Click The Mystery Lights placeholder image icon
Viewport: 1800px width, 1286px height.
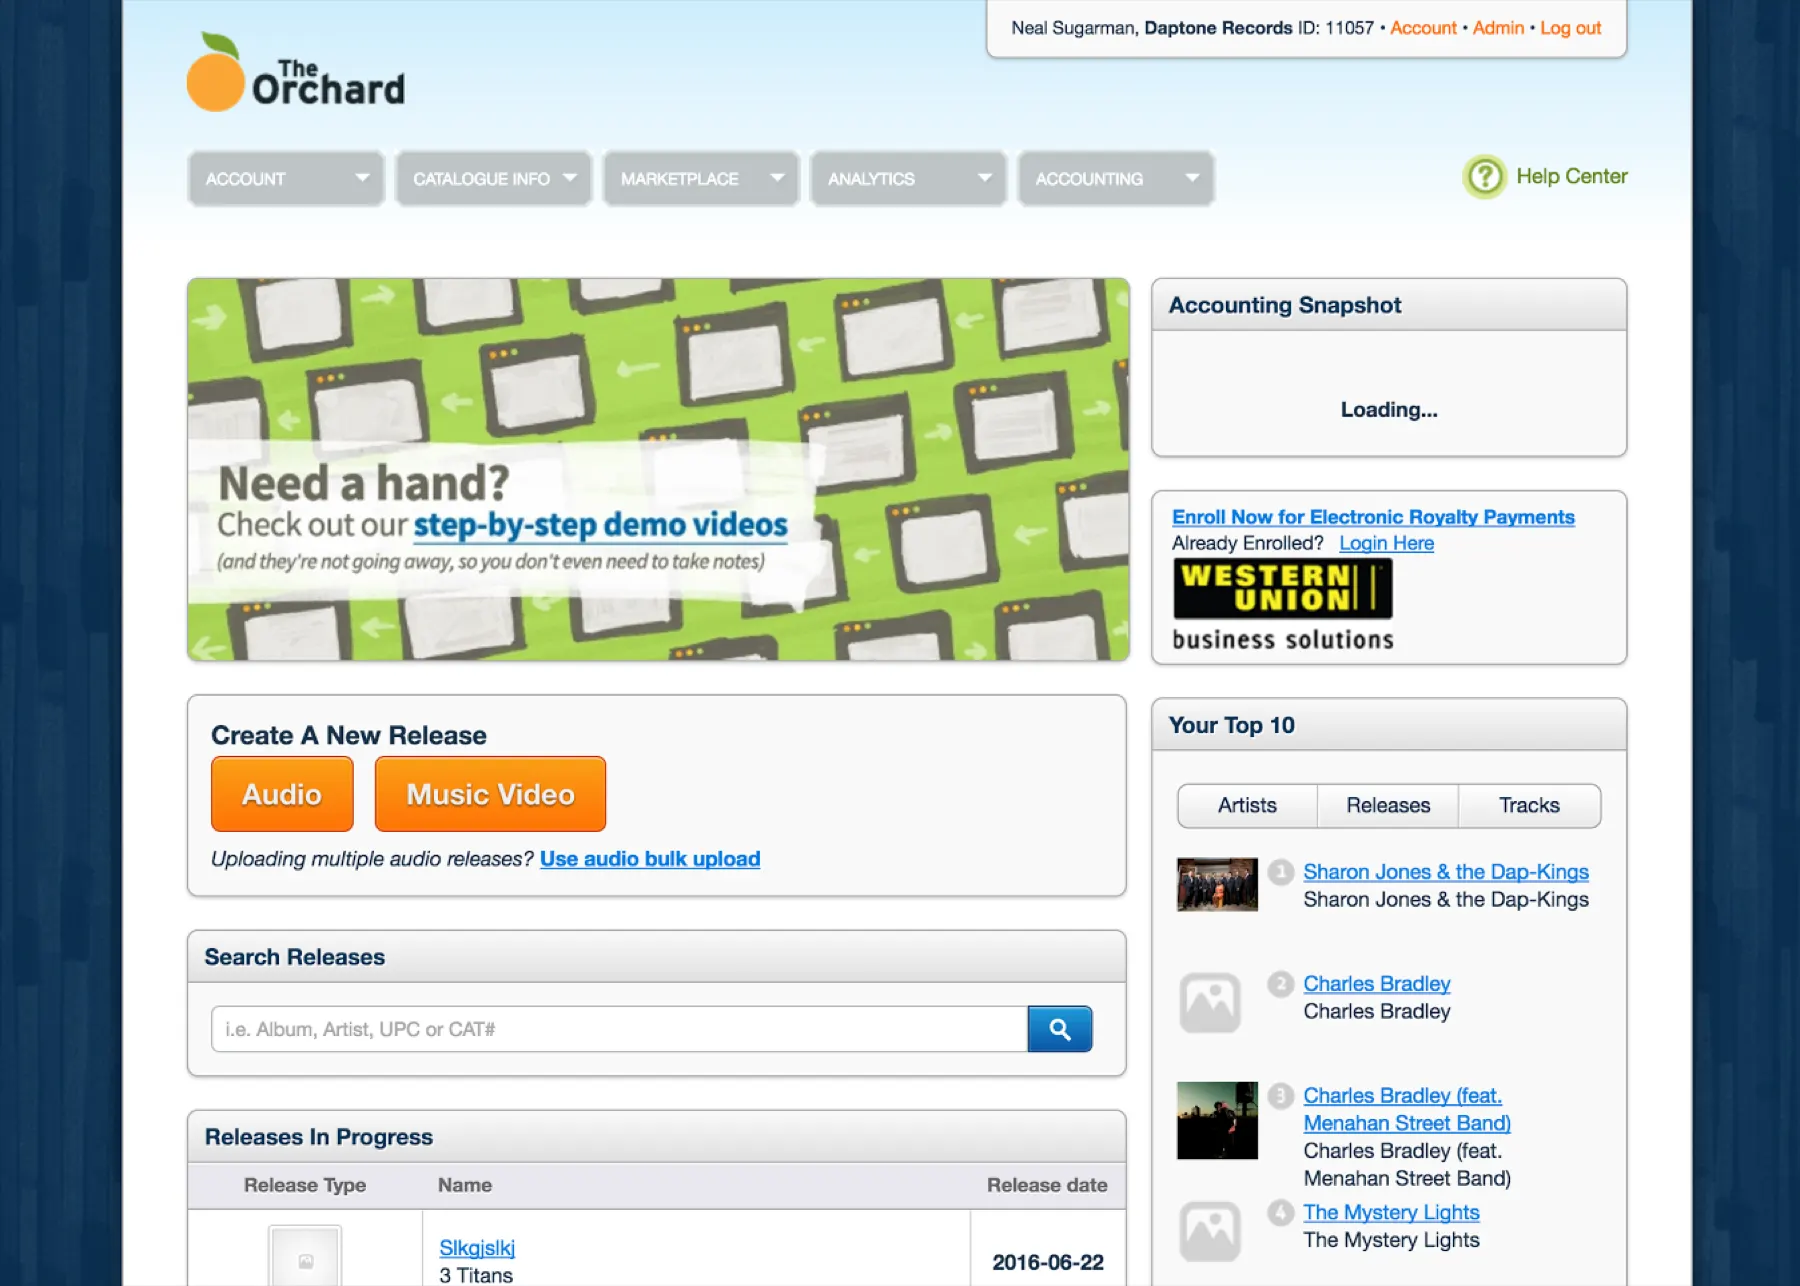(x=1210, y=1231)
